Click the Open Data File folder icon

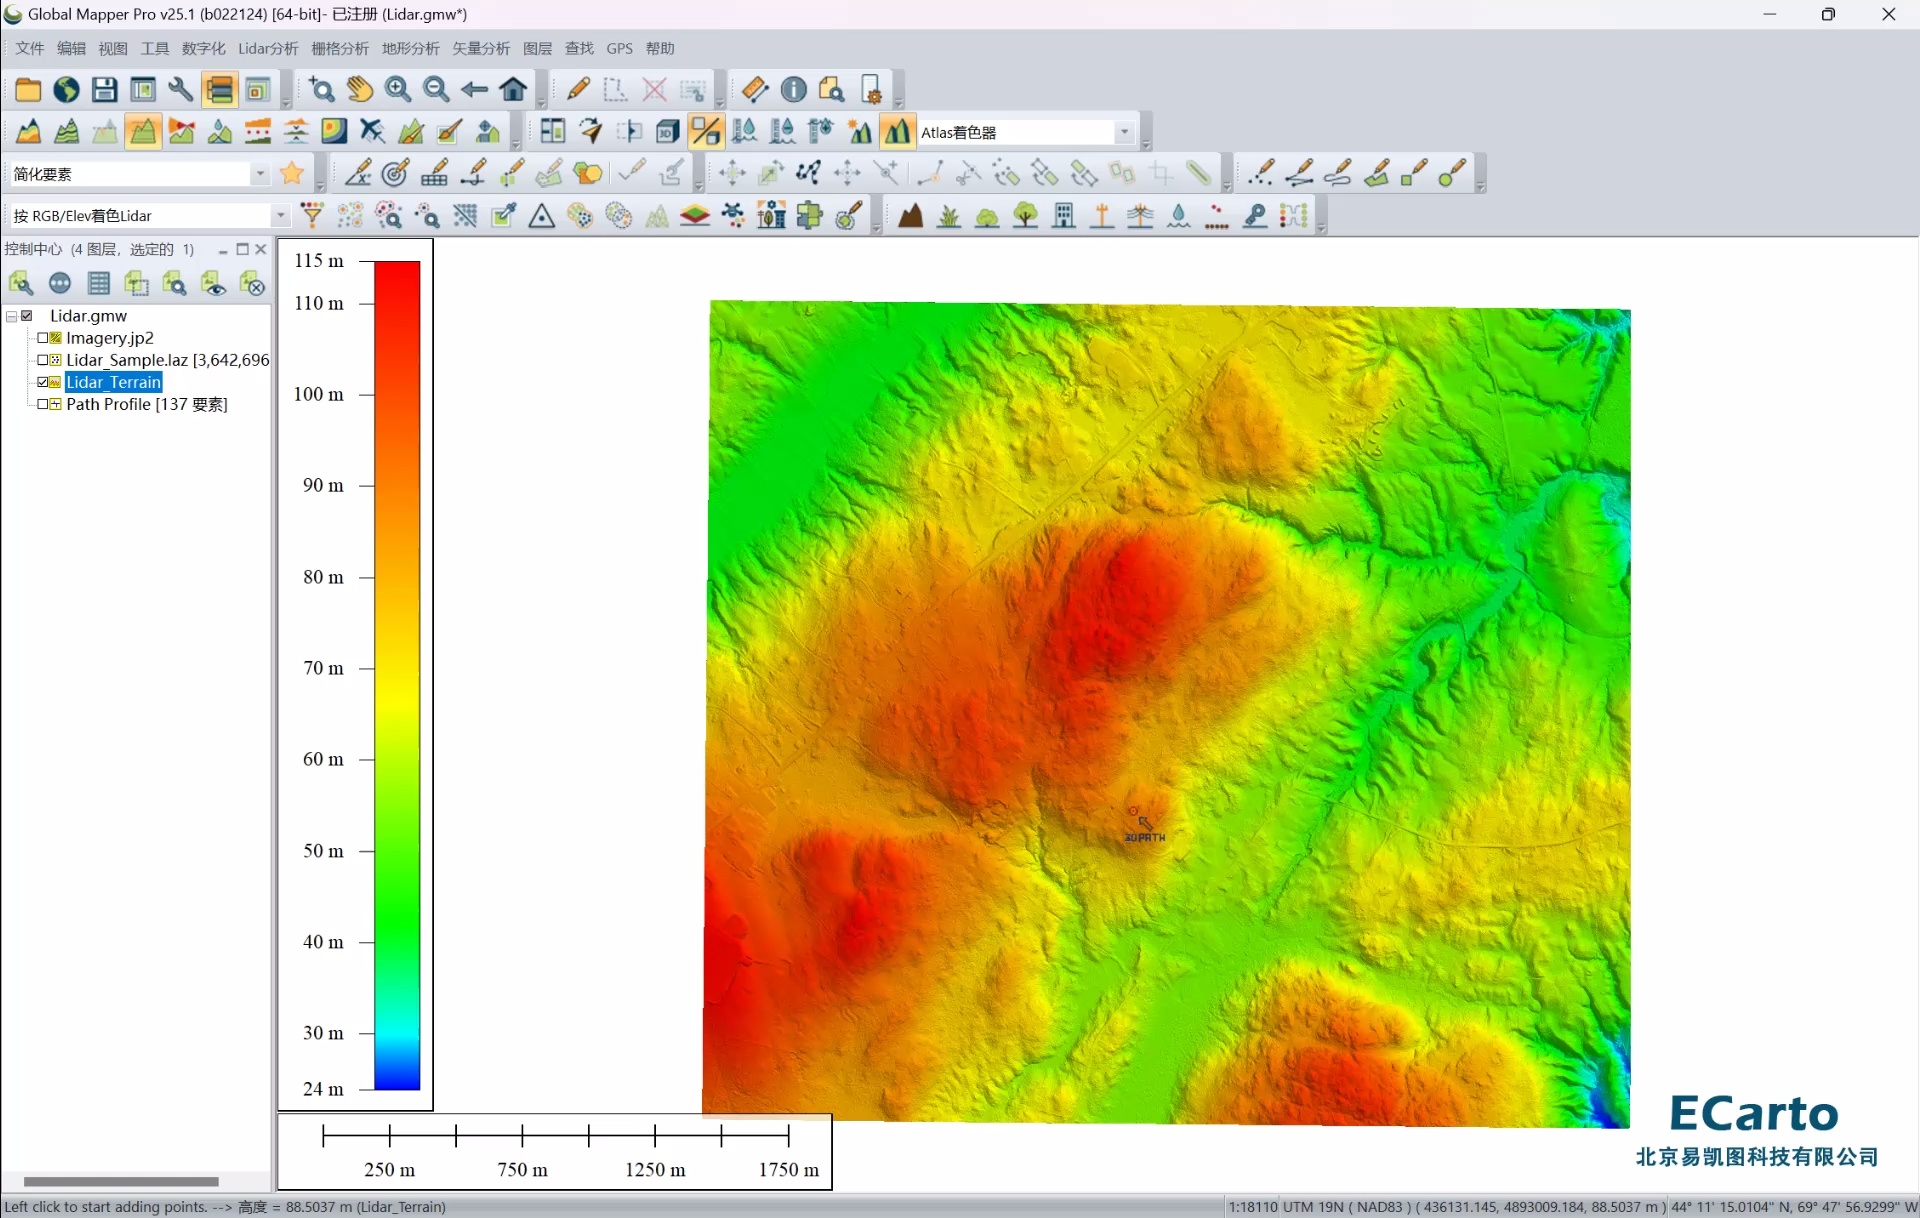[x=27, y=90]
